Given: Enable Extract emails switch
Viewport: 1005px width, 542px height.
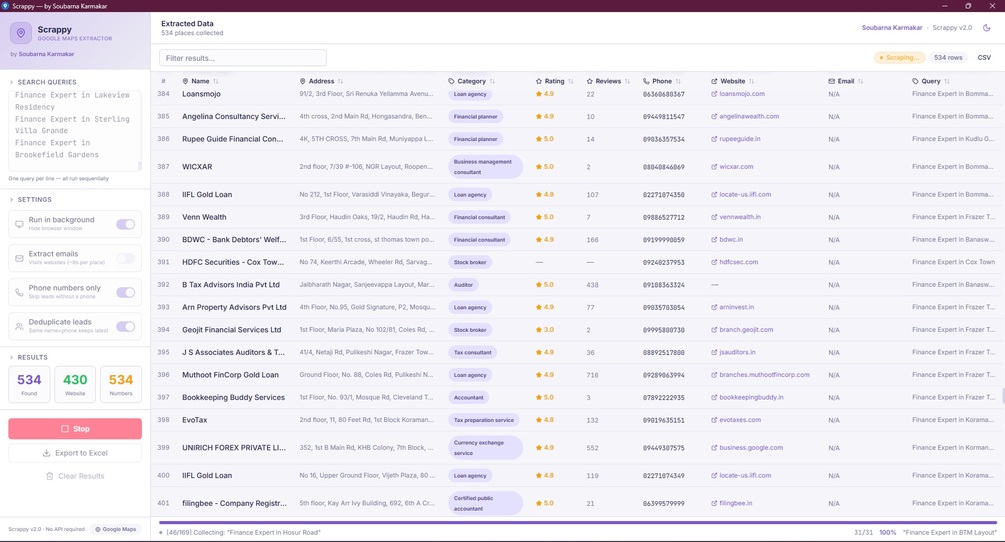Looking at the screenshot, I should [x=126, y=258].
